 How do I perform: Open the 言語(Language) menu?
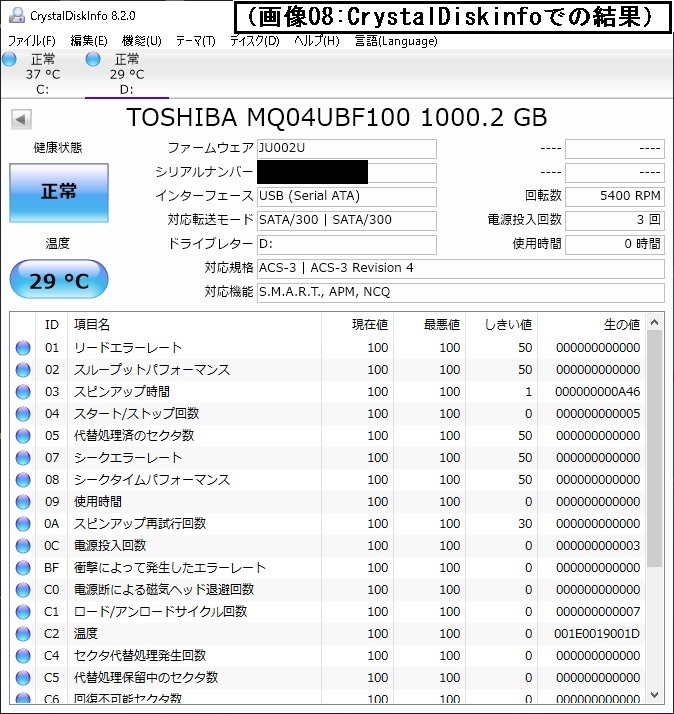(x=396, y=41)
